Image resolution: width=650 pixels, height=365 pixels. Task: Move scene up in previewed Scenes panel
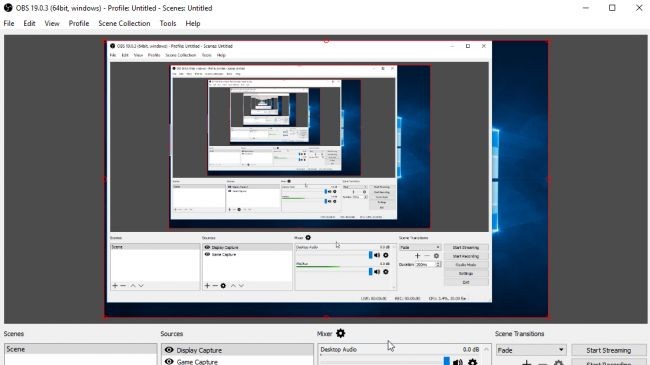tap(133, 285)
